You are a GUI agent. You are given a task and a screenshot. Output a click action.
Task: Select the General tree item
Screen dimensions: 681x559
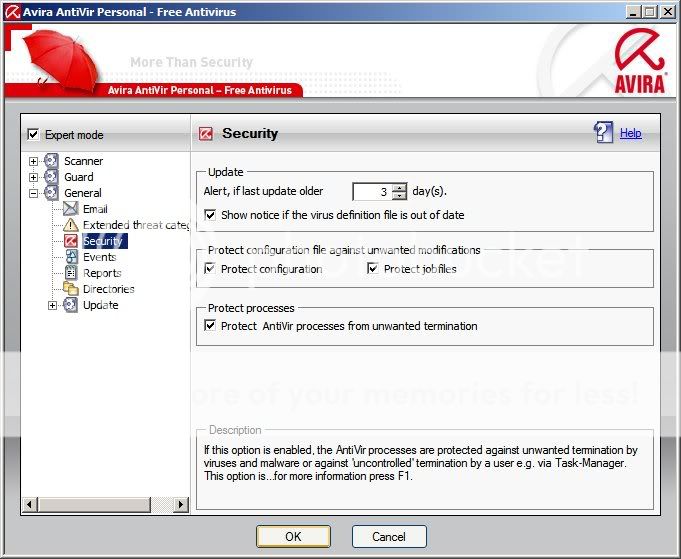click(x=83, y=193)
